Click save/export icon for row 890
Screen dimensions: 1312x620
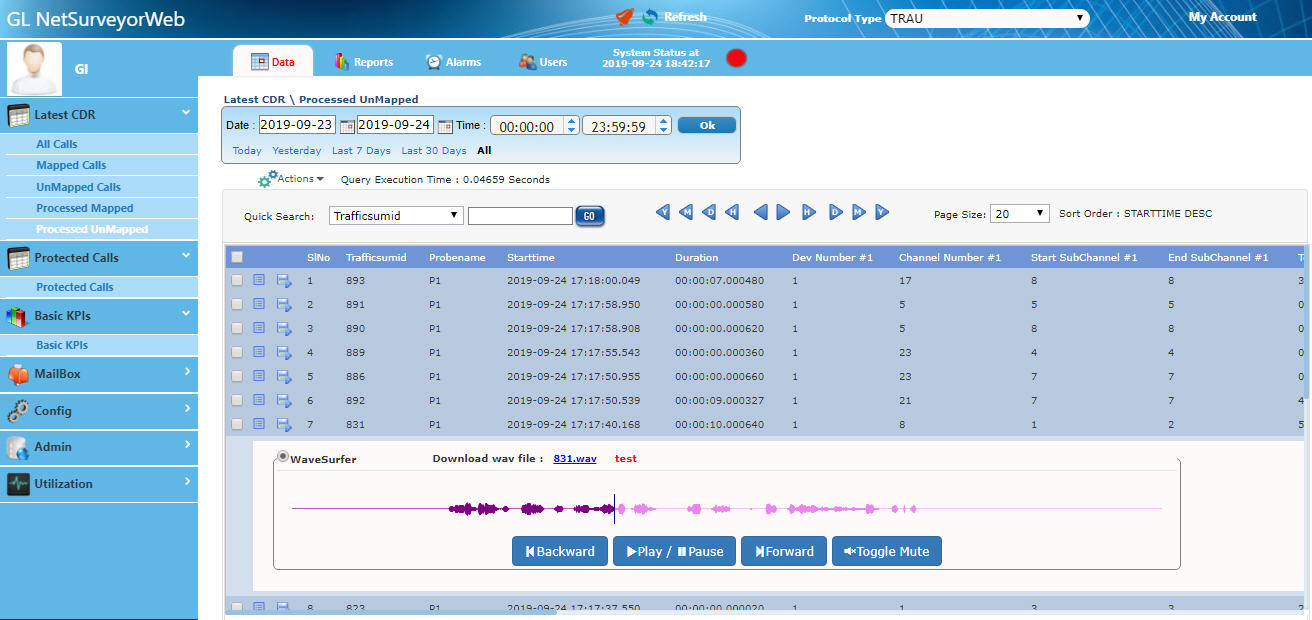coord(284,329)
